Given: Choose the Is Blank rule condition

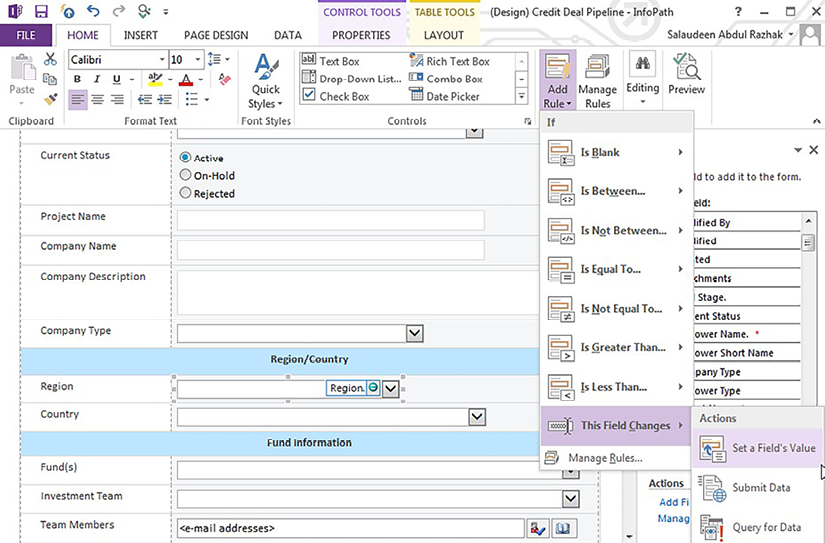Looking at the screenshot, I should (x=616, y=152).
